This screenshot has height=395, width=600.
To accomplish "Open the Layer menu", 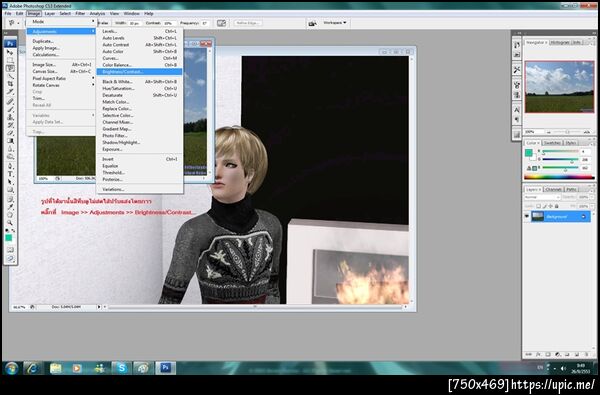I will 50,13.
